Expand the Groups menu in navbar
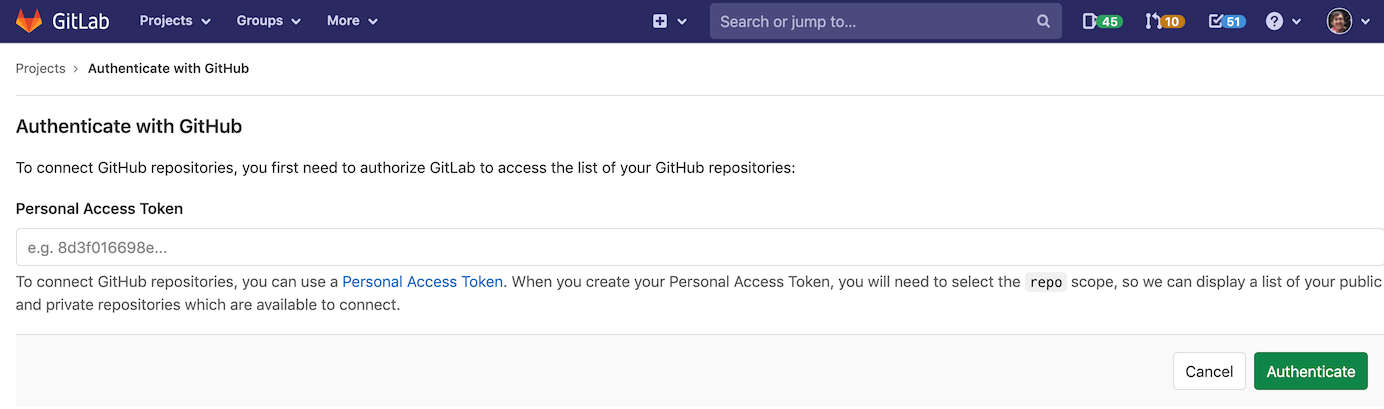 tap(268, 21)
